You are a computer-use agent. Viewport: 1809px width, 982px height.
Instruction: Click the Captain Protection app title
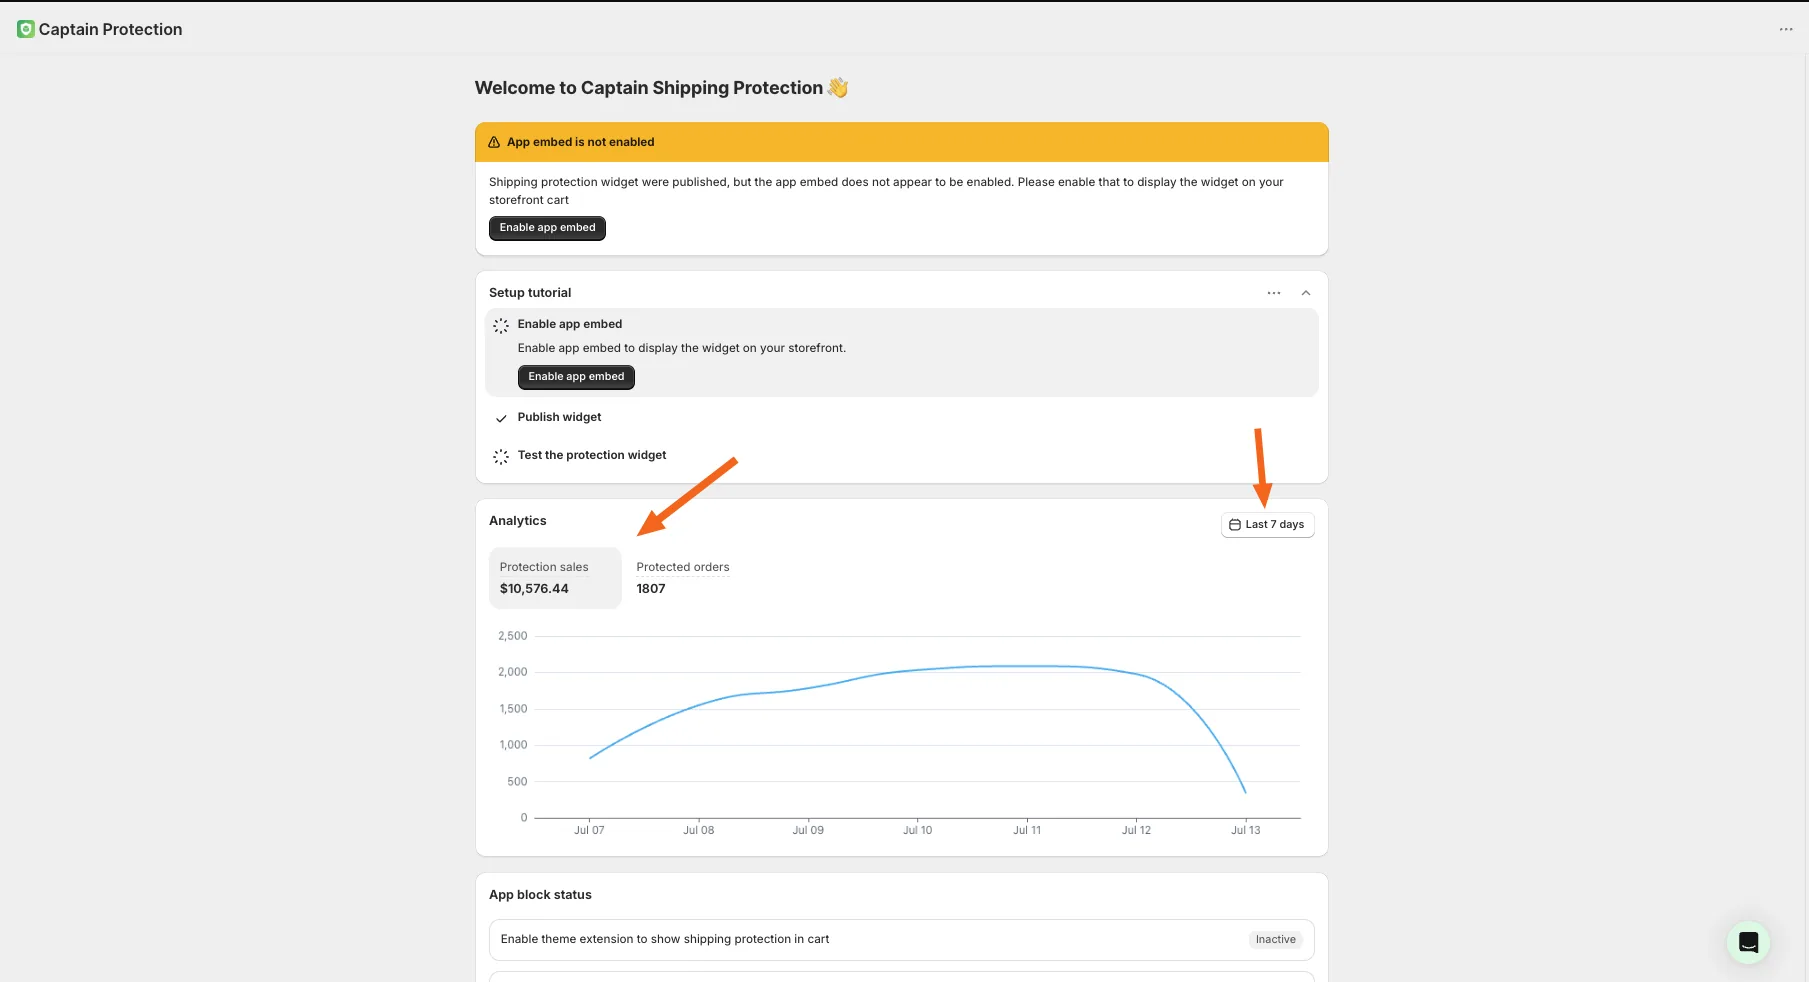[x=111, y=29]
